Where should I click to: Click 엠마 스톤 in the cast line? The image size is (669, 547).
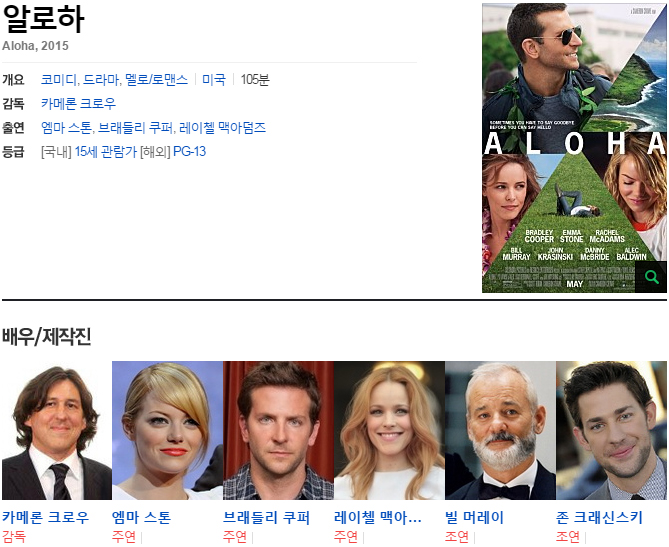(x=66, y=128)
